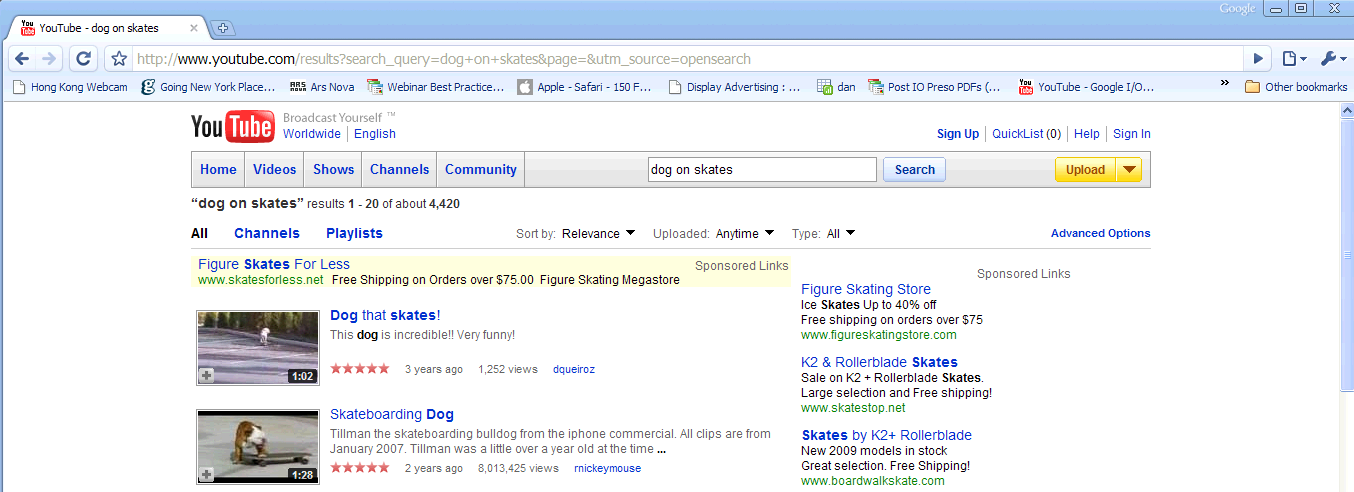Click the page vertical scrollbar

tap(1345, 255)
